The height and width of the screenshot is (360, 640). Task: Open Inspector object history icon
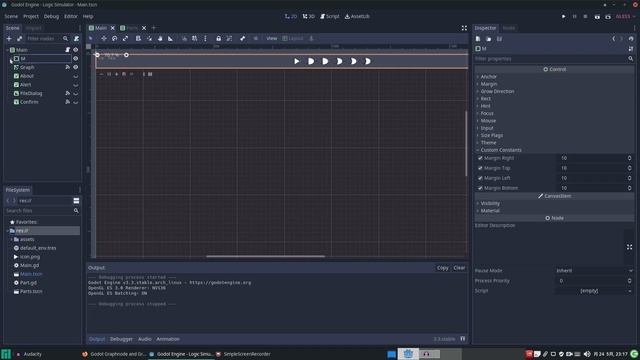(x=631, y=39)
